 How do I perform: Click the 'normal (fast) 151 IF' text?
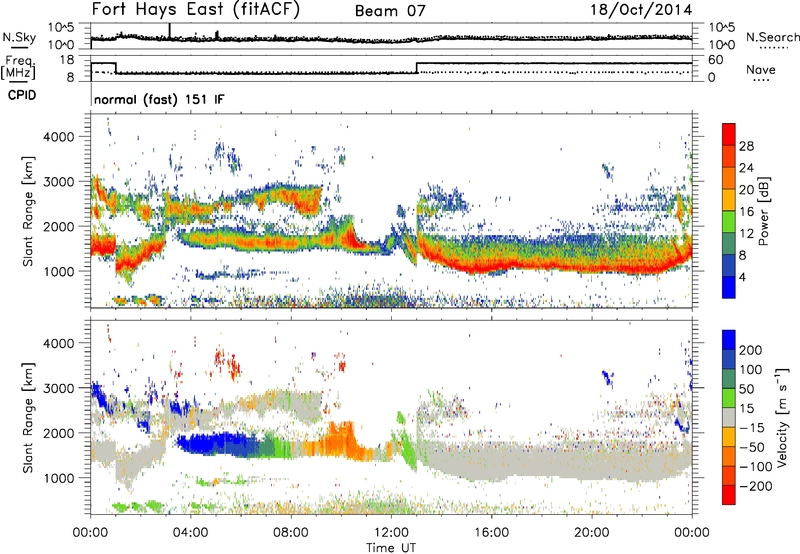(159, 99)
